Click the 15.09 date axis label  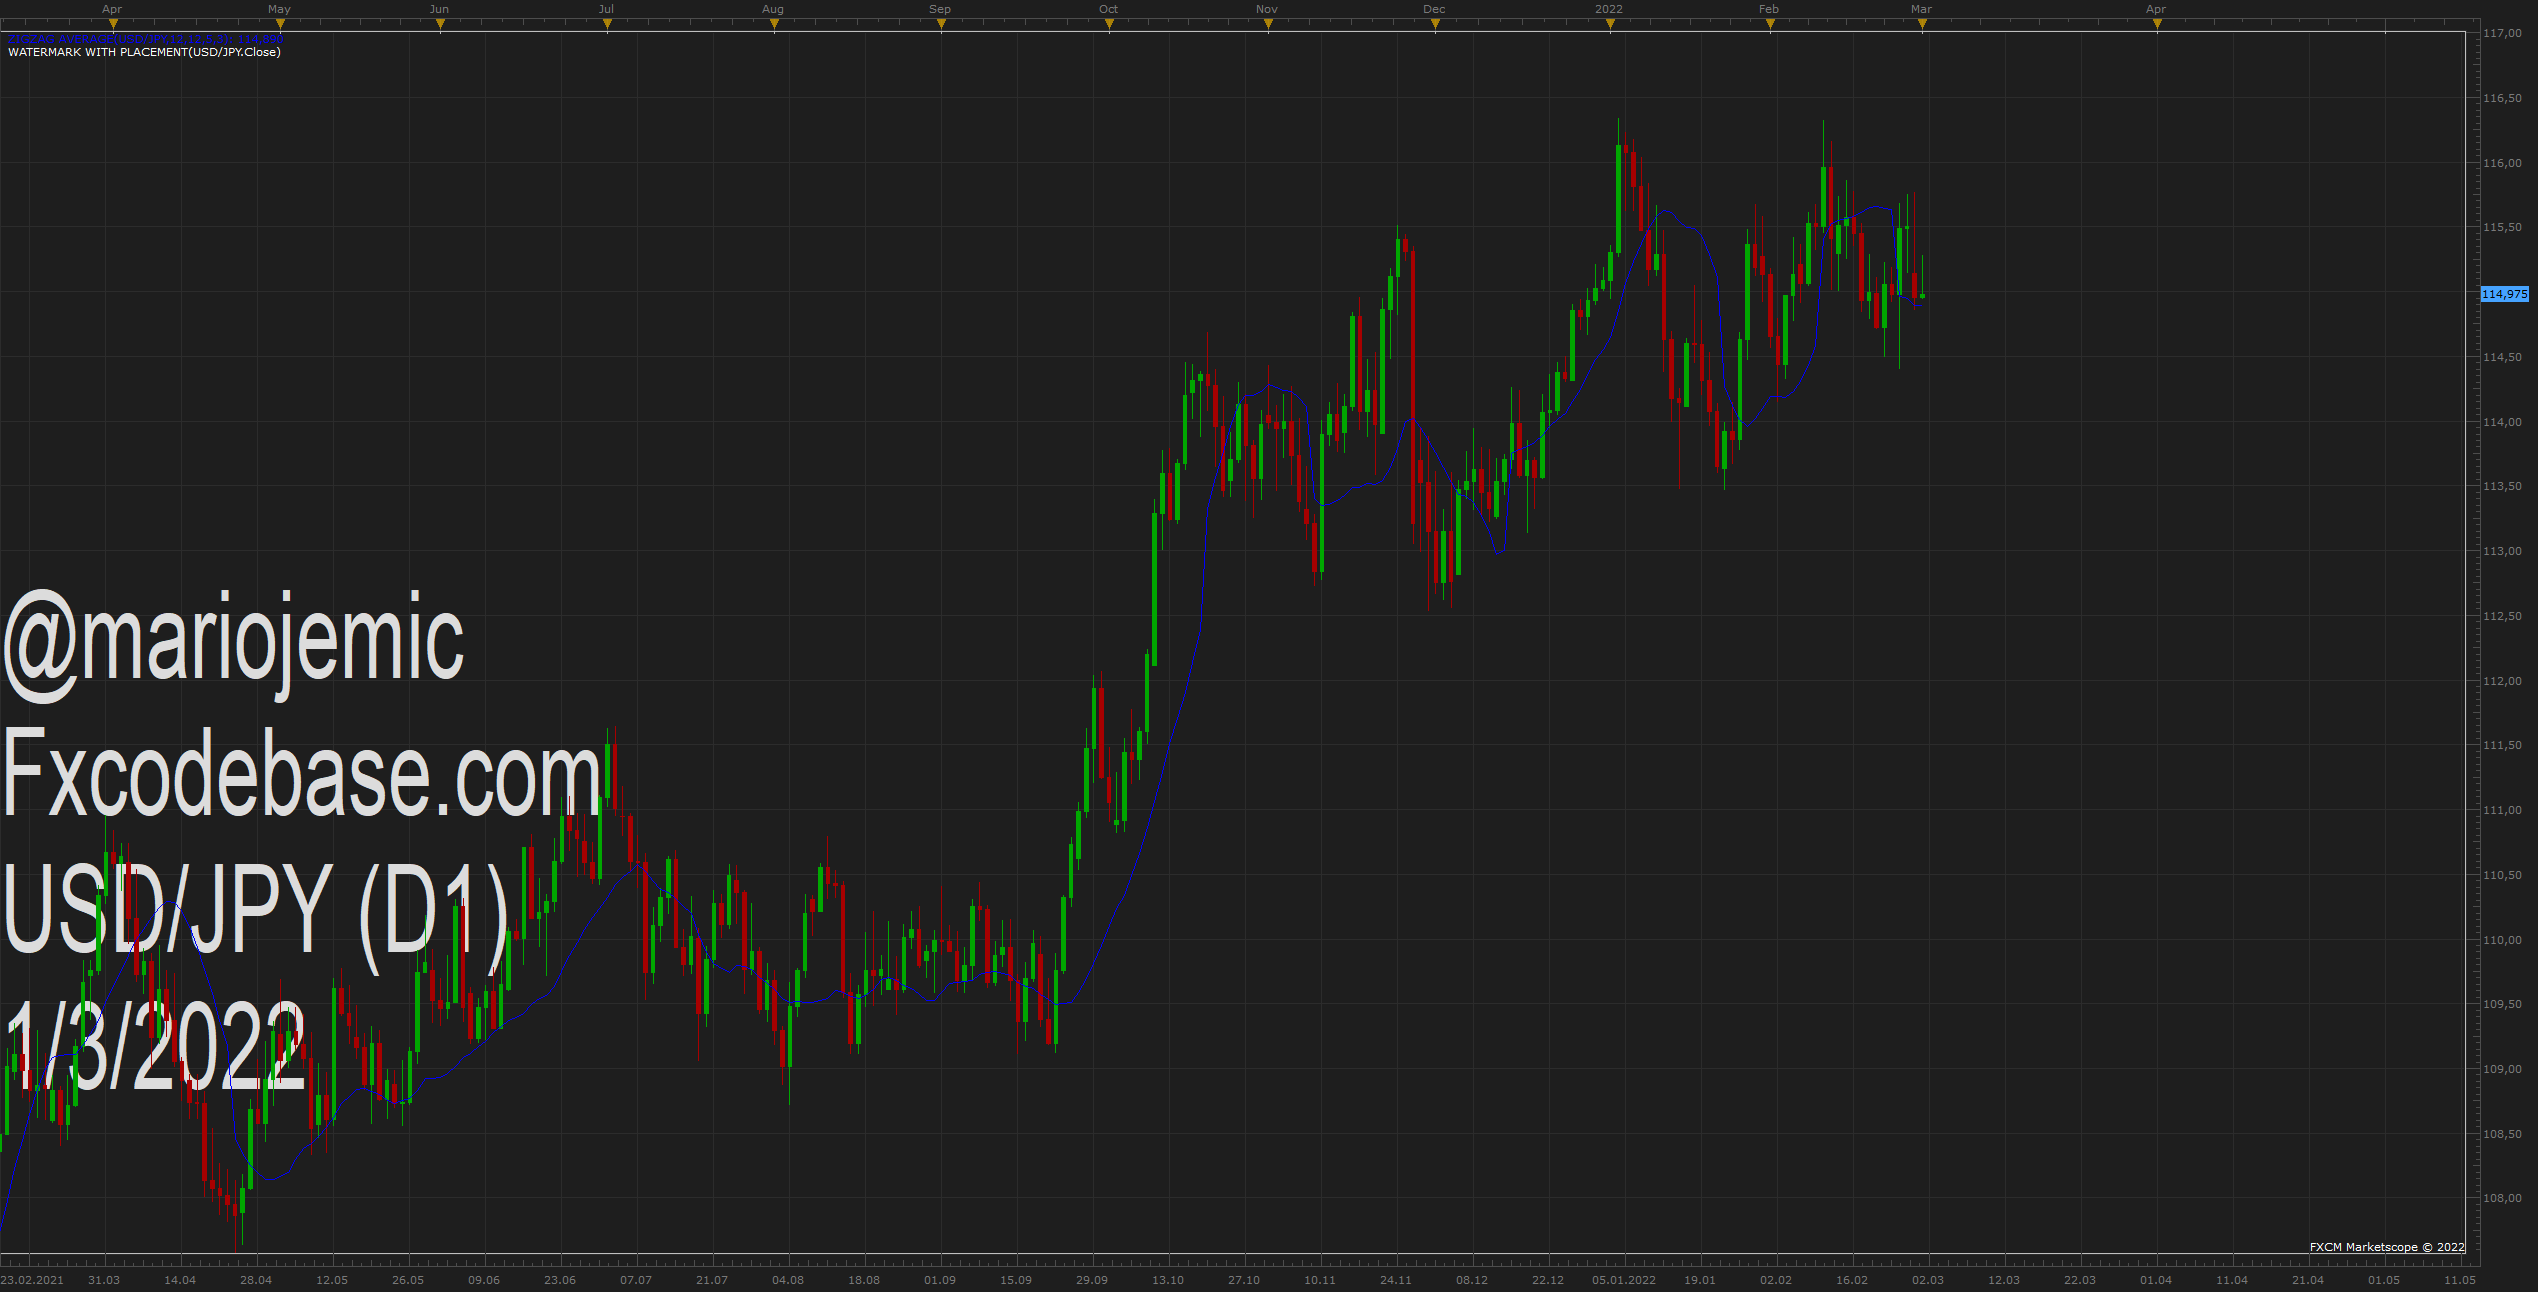pos(1016,1280)
